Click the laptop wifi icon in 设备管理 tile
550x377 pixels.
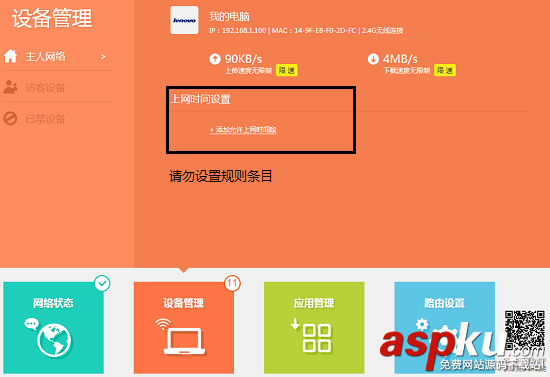(181, 336)
